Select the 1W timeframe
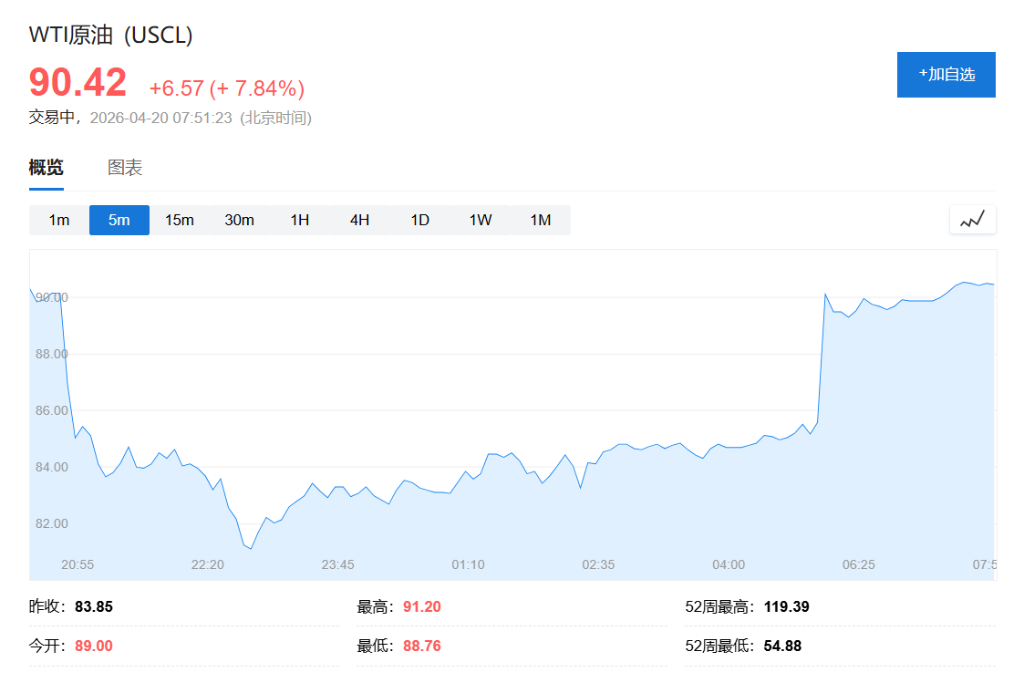The image size is (1024, 683). pyautogui.click(x=479, y=219)
